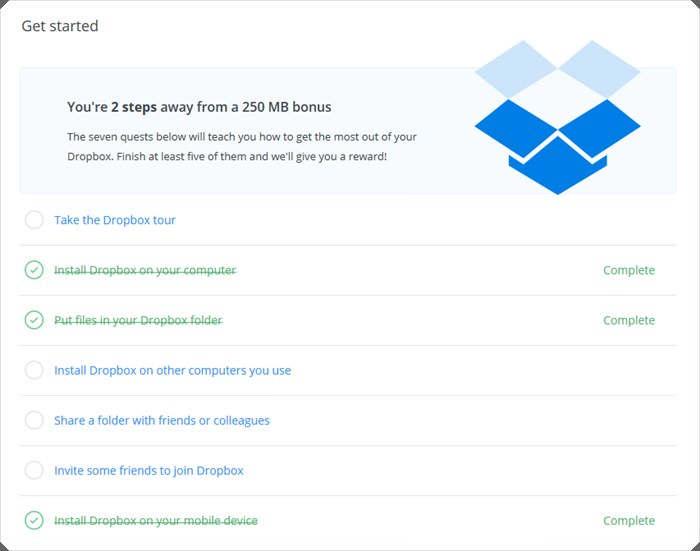Click the Dropbox open-box logo
700x551 pixels.
coord(557,120)
